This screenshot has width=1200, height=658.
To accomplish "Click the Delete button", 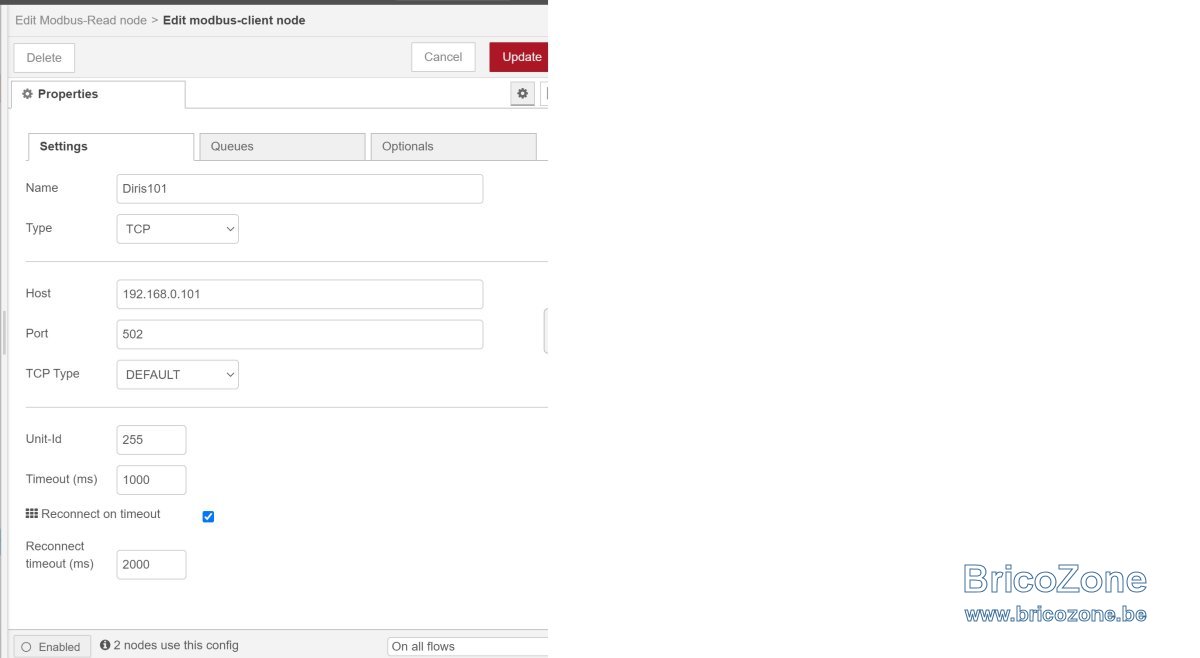I will [44, 58].
